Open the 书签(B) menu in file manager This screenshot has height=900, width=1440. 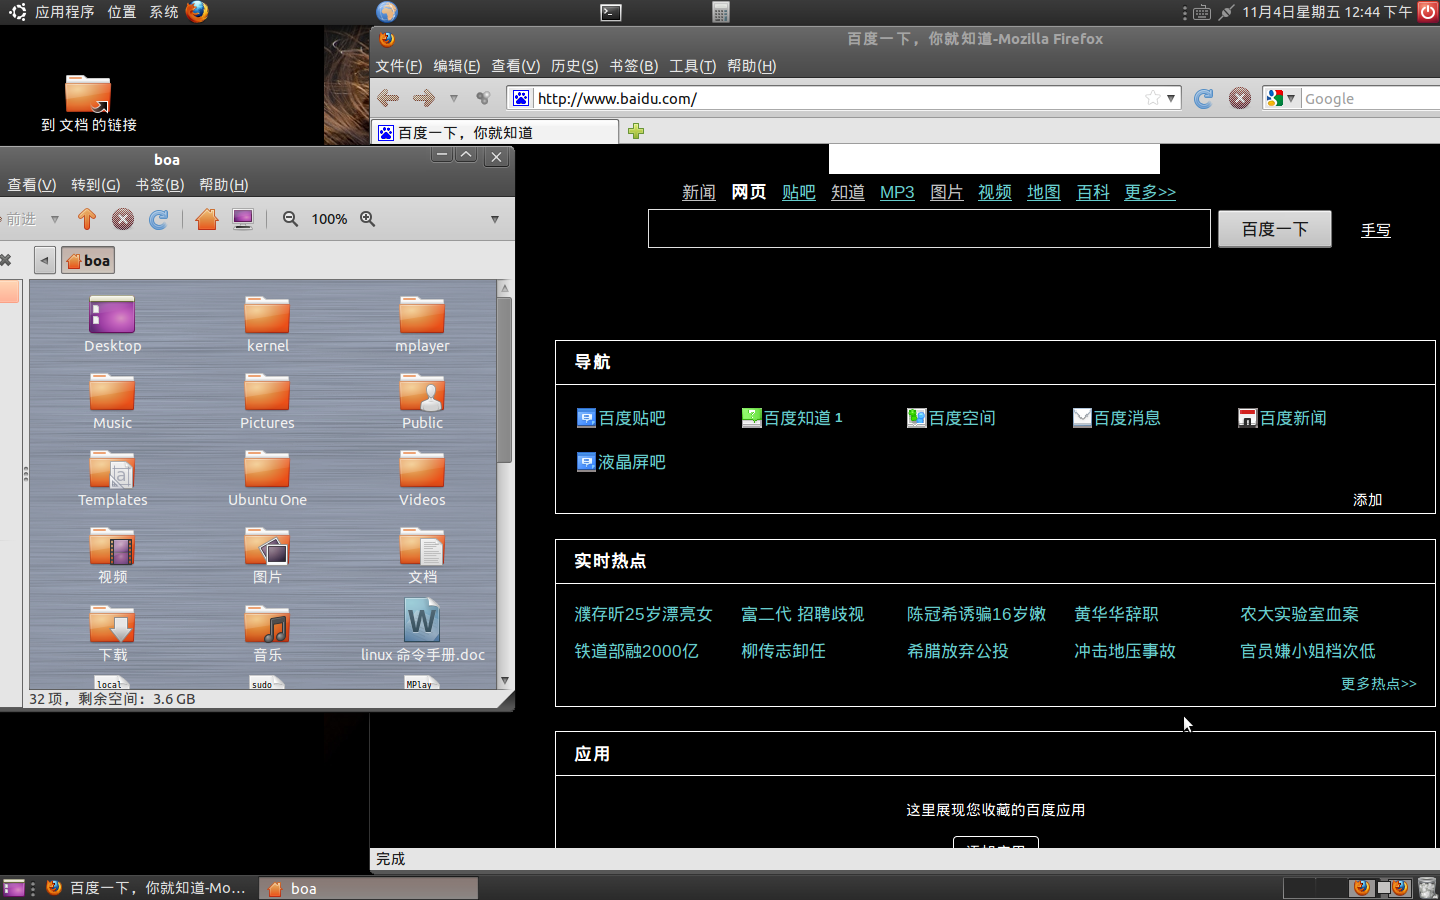[x=160, y=185]
